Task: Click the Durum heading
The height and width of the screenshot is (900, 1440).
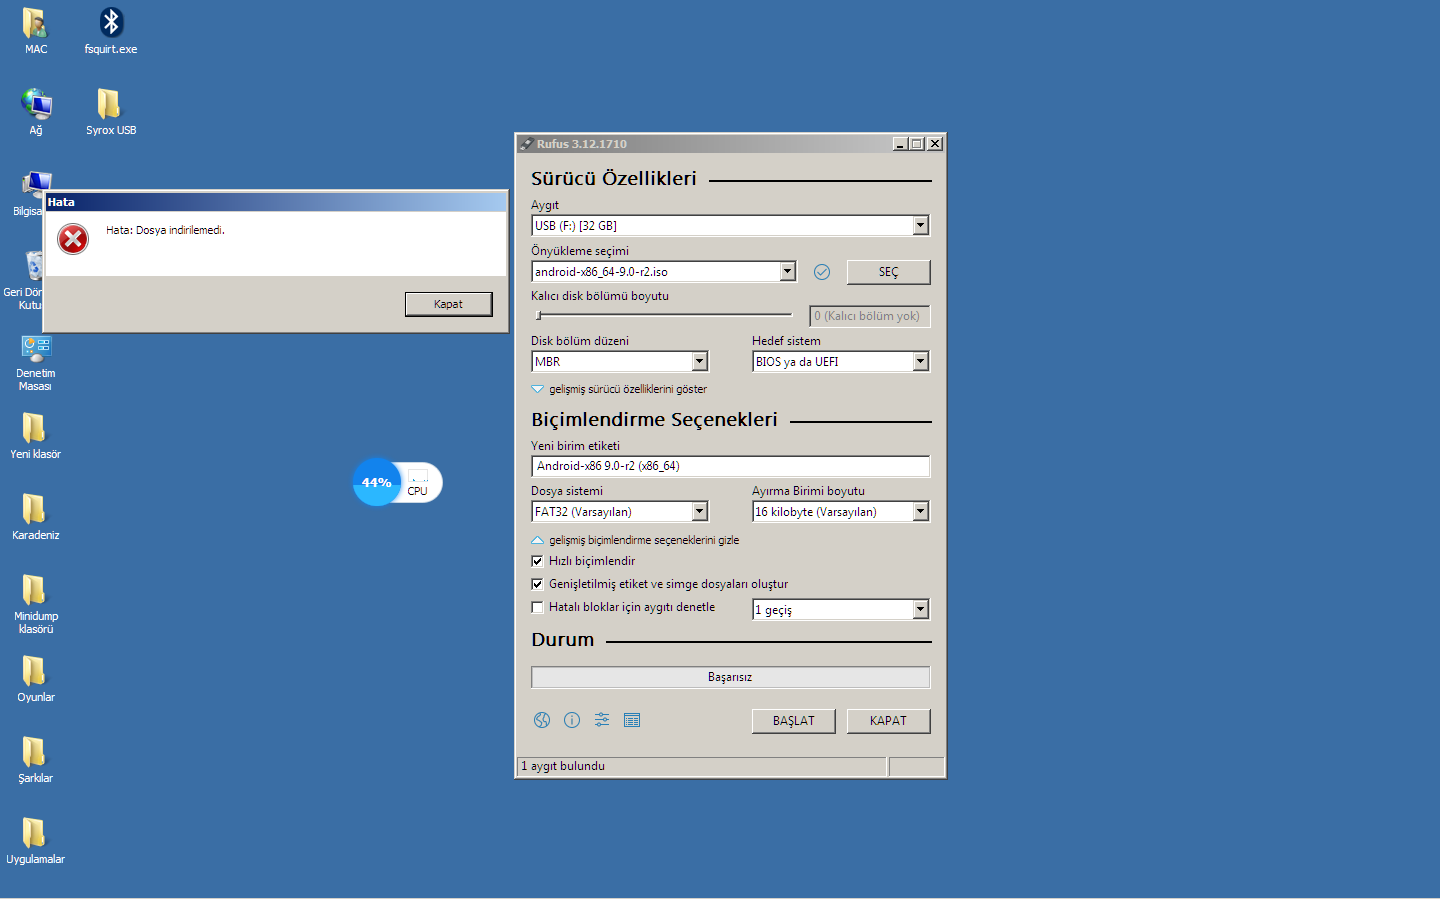Action: click(563, 640)
